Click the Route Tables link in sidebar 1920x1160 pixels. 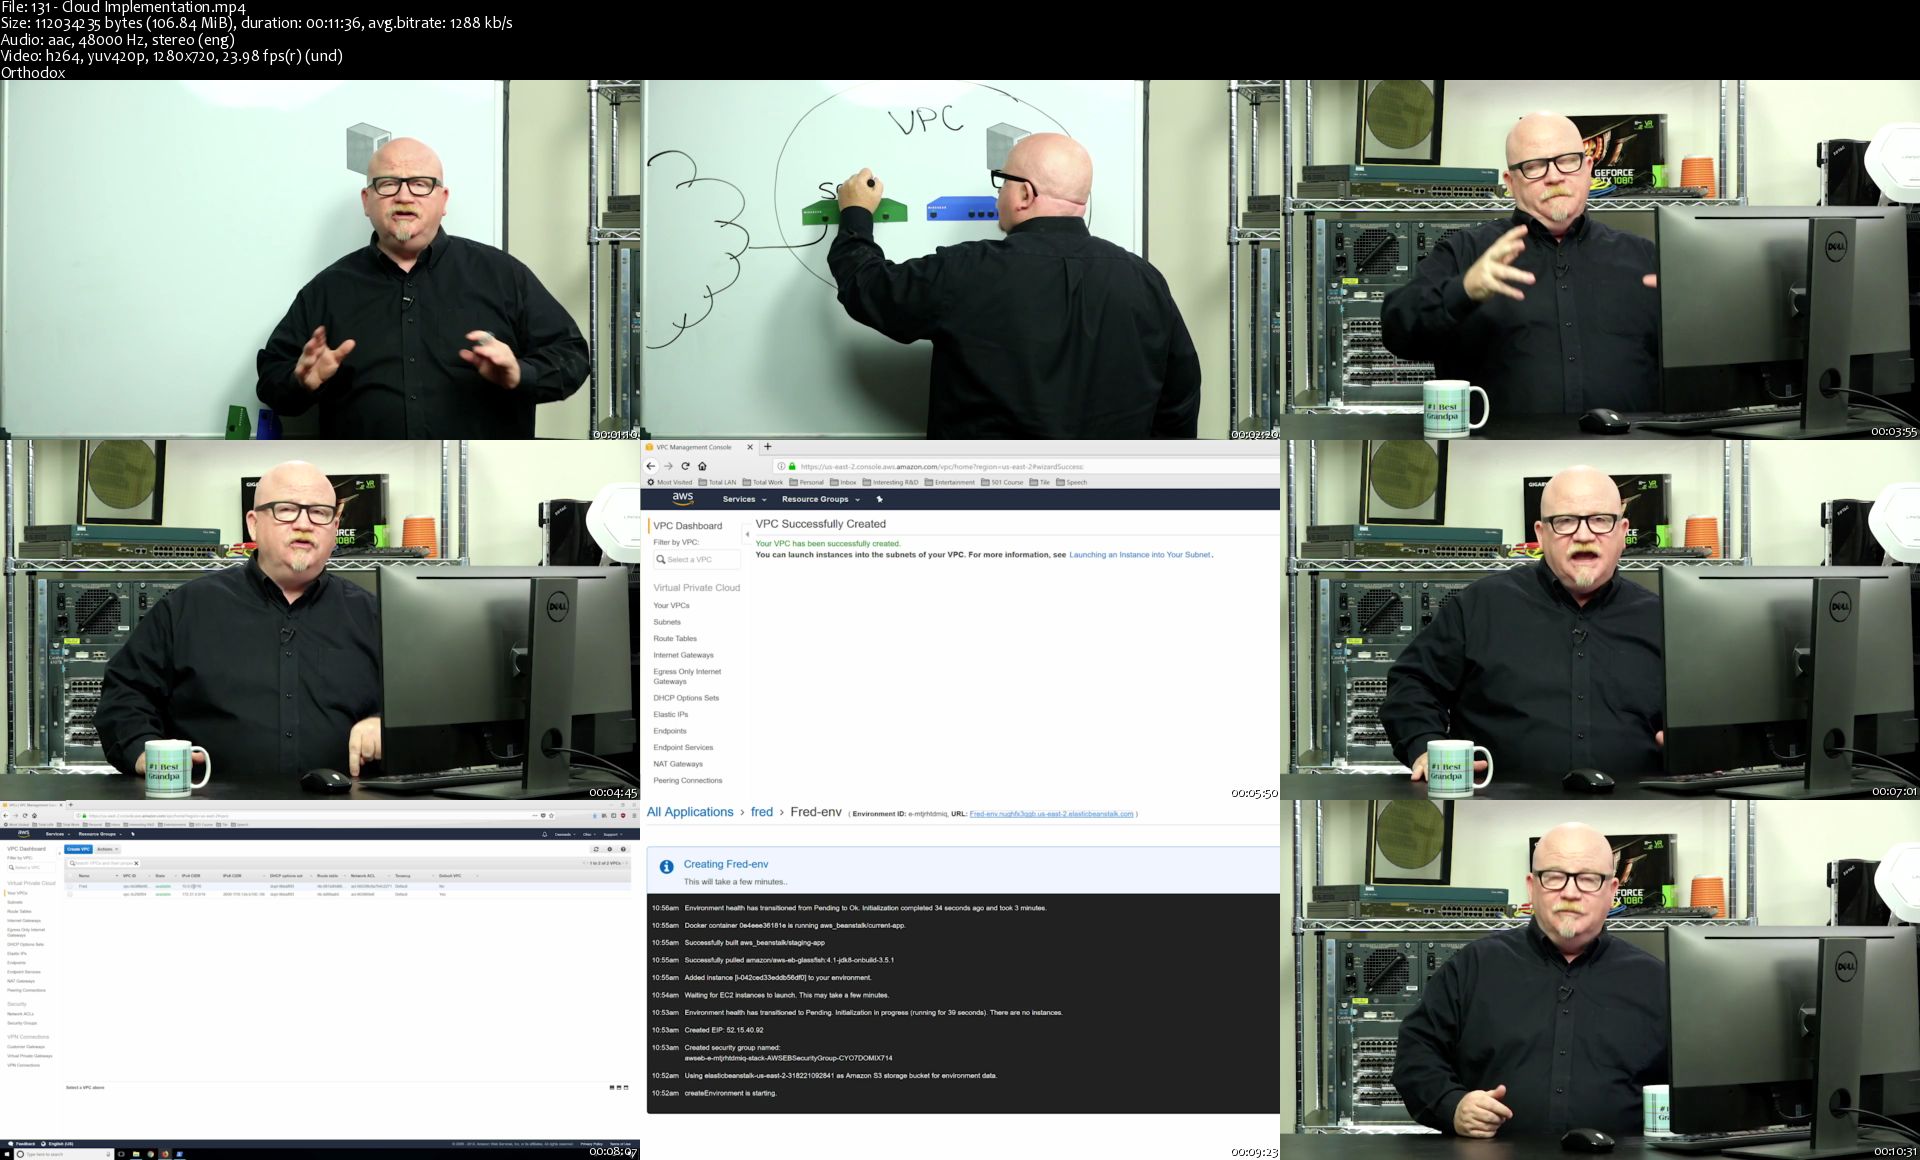[x=675, y=639]
